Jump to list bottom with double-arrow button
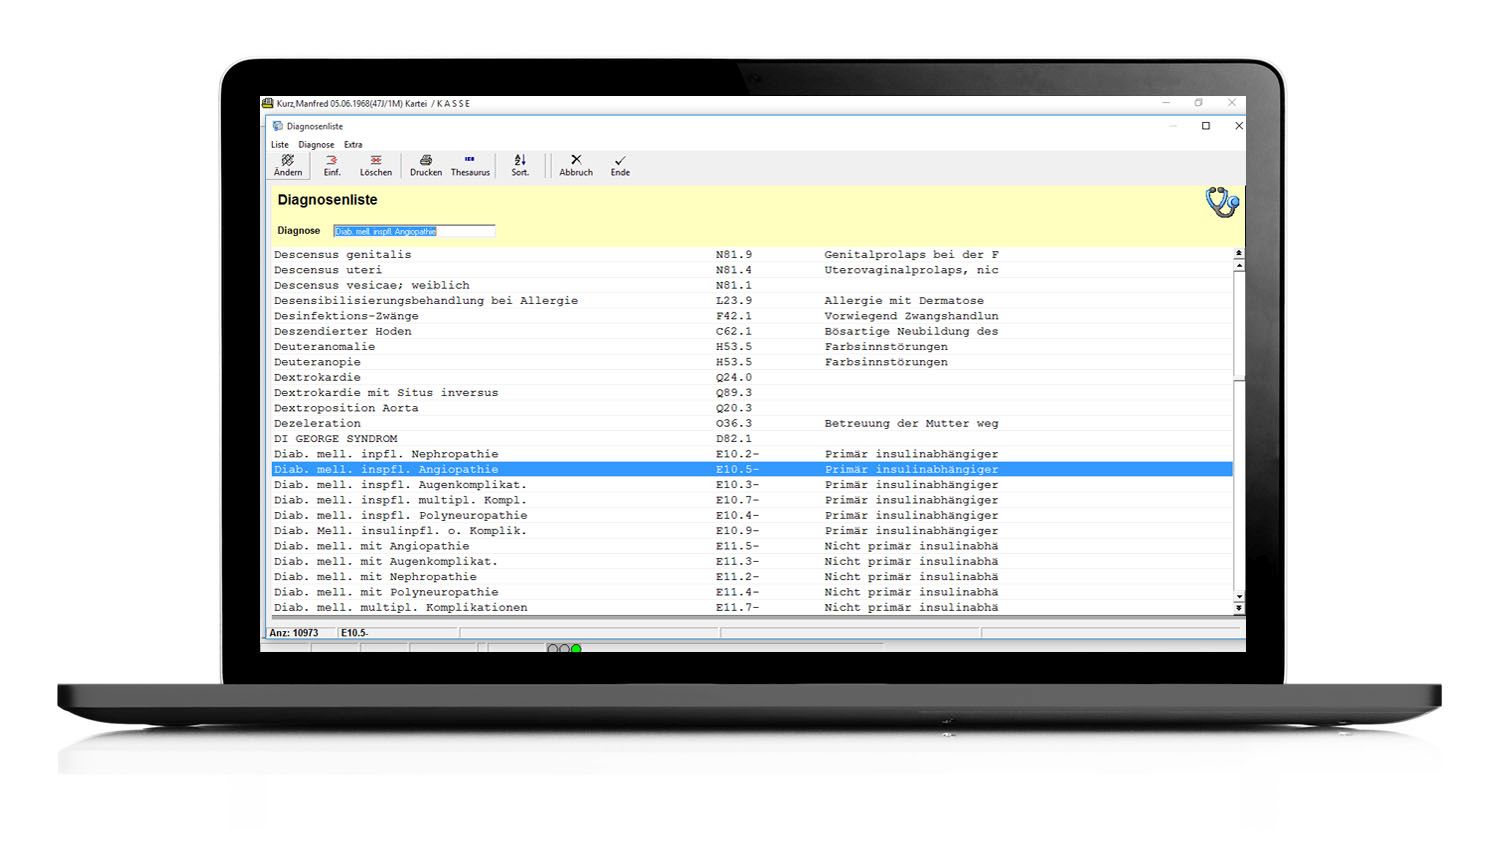Viewport: 1500px width, 850px height. coord(1239,608)
